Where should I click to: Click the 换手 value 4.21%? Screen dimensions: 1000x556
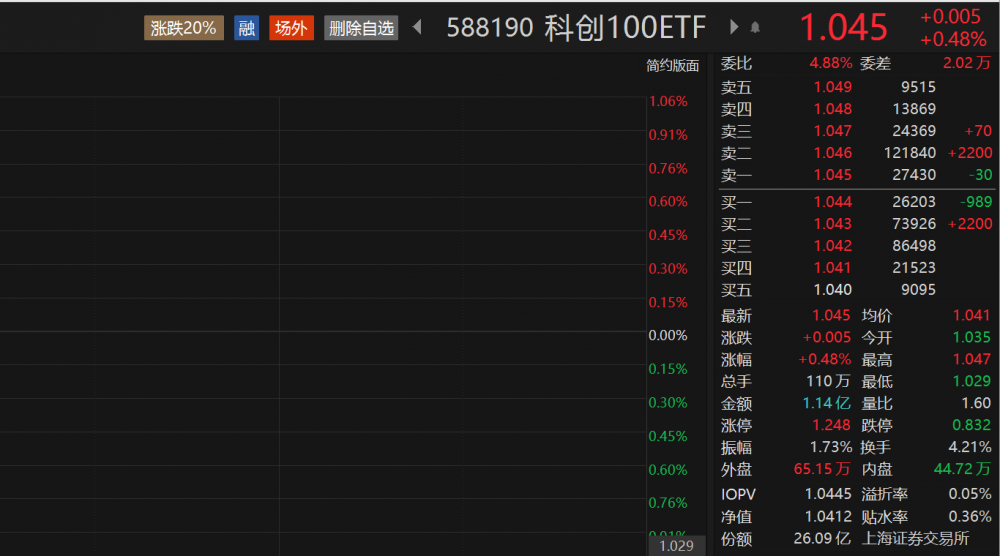[x=969, y=447]
